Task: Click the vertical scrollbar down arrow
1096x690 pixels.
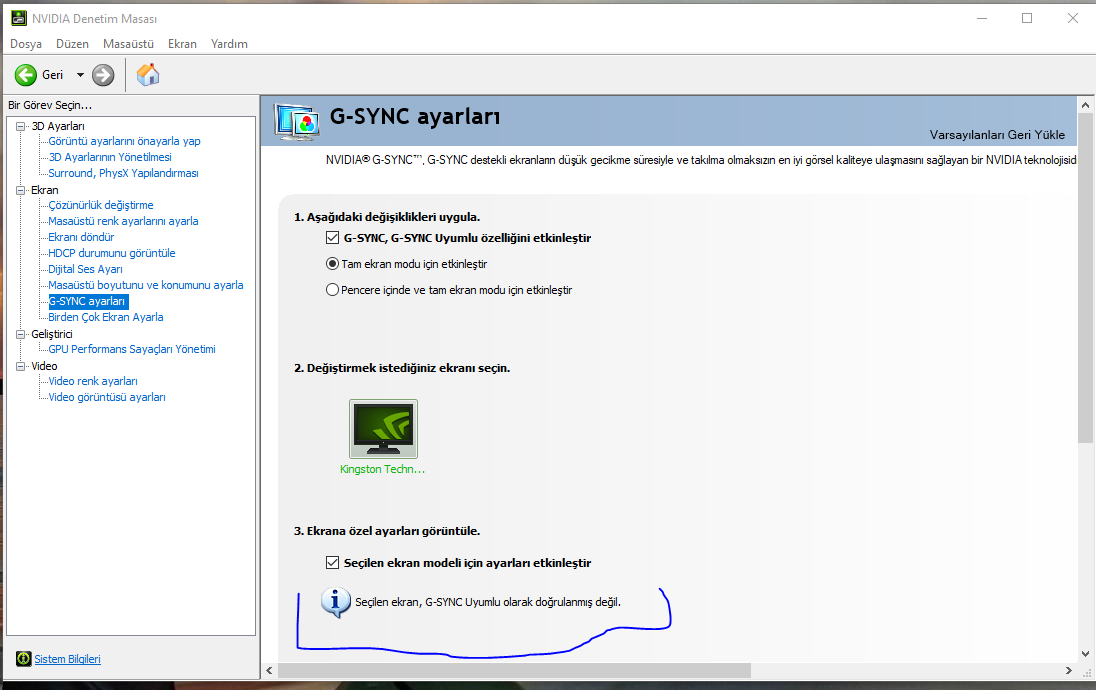Action: 1085,654
